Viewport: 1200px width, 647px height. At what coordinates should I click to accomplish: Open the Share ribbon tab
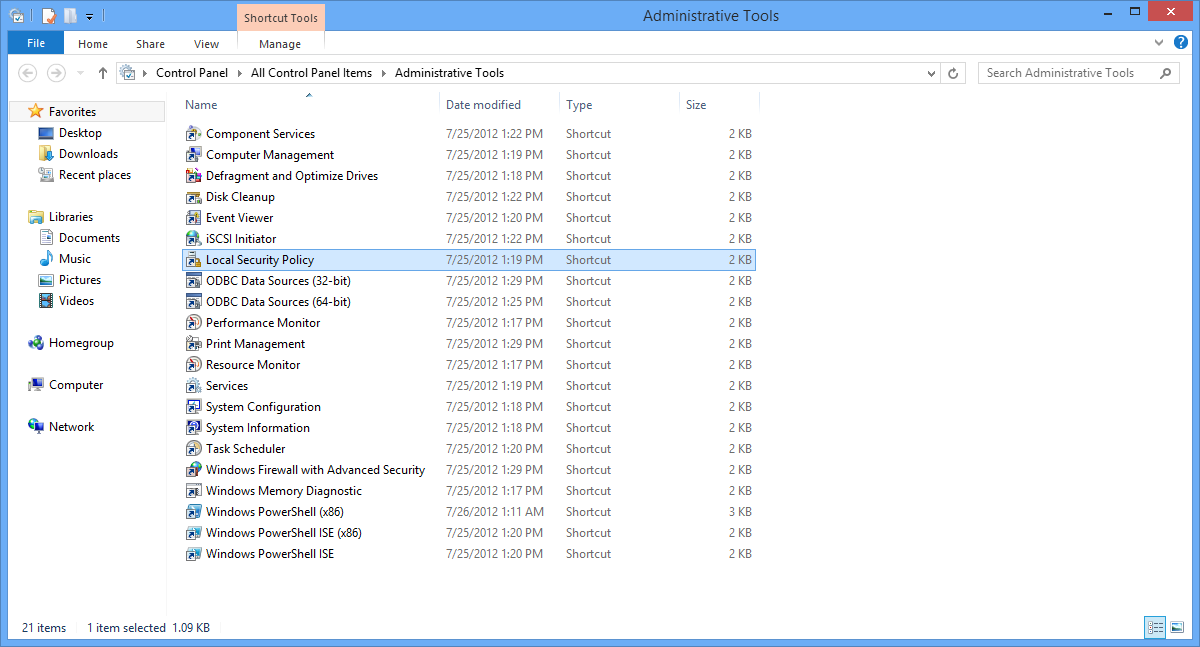click(151, 43)
